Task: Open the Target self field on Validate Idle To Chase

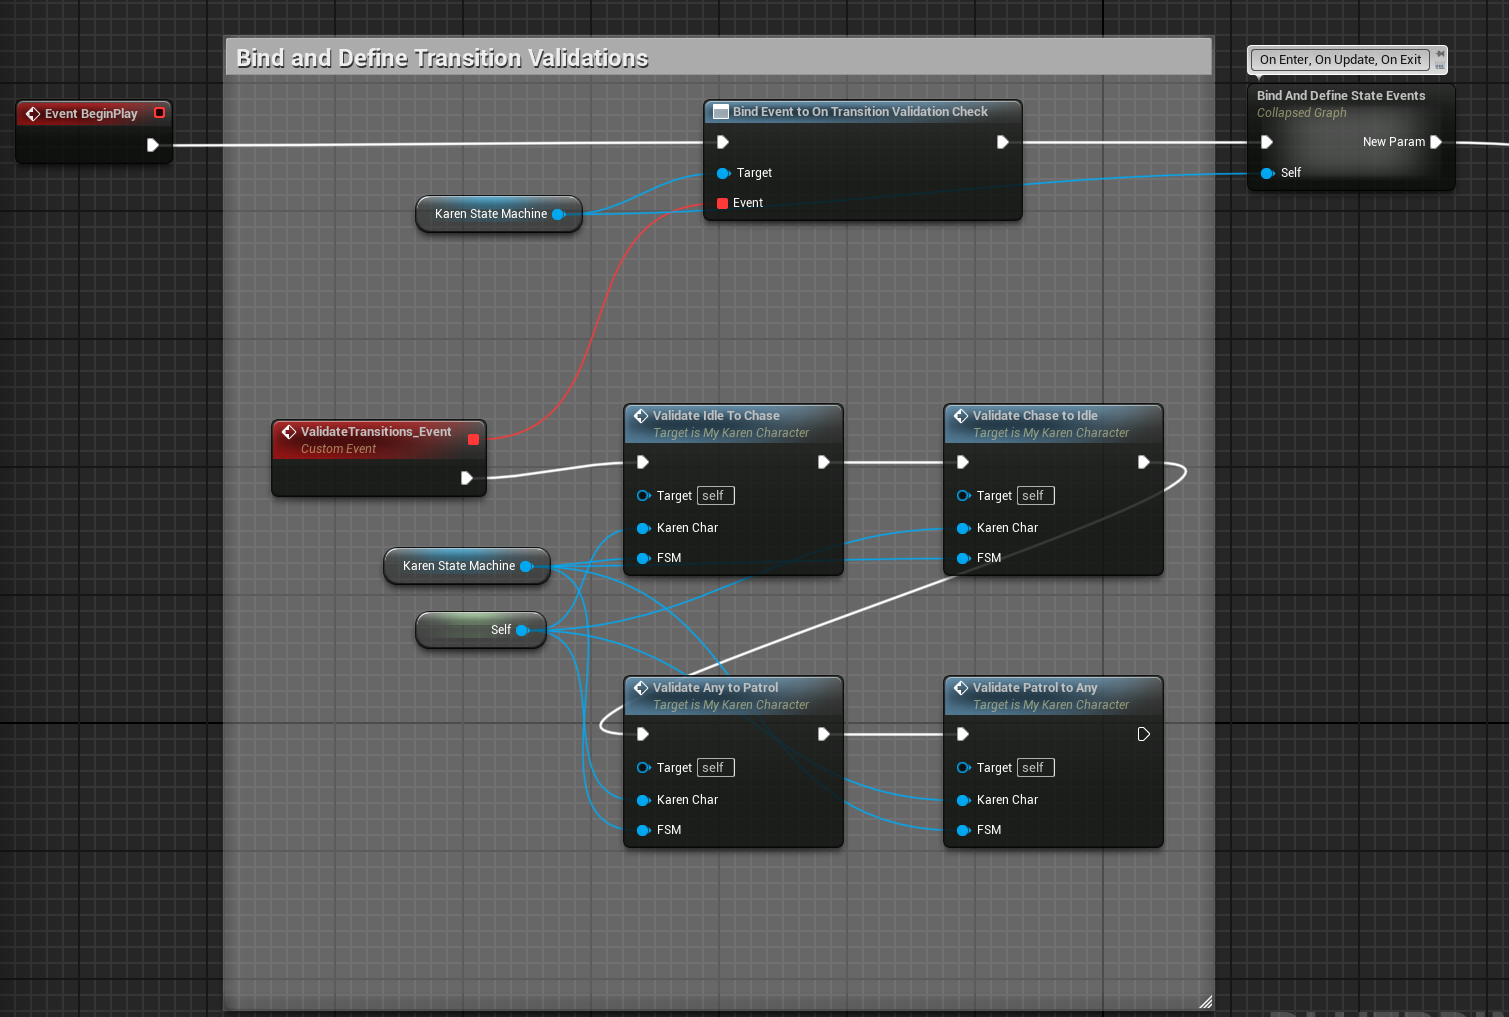Action: tap(714, 495)
